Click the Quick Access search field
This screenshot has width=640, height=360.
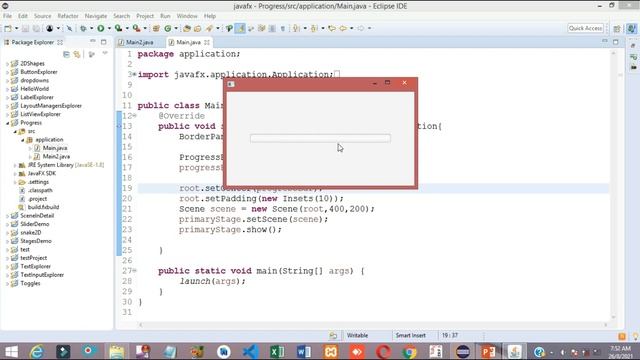(586, 28)
